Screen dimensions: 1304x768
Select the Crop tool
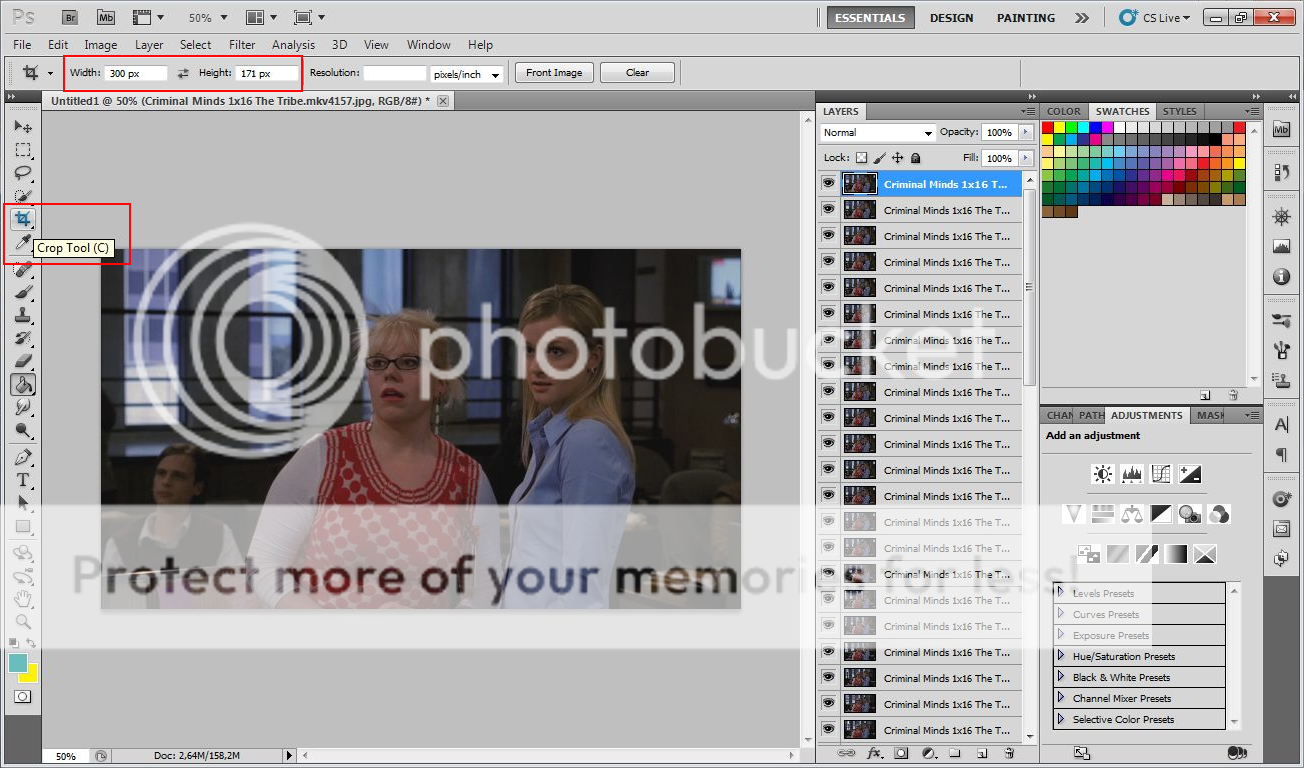coord(23,218)
